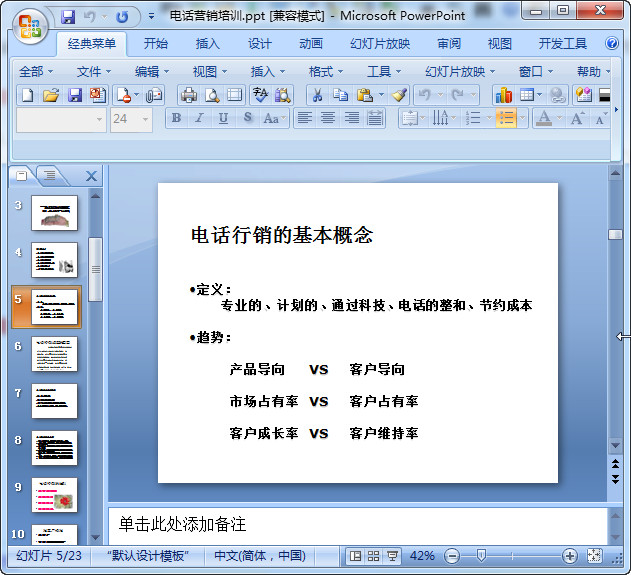Toggle underline formatting
Screen dimensions: 631x575
223,118
